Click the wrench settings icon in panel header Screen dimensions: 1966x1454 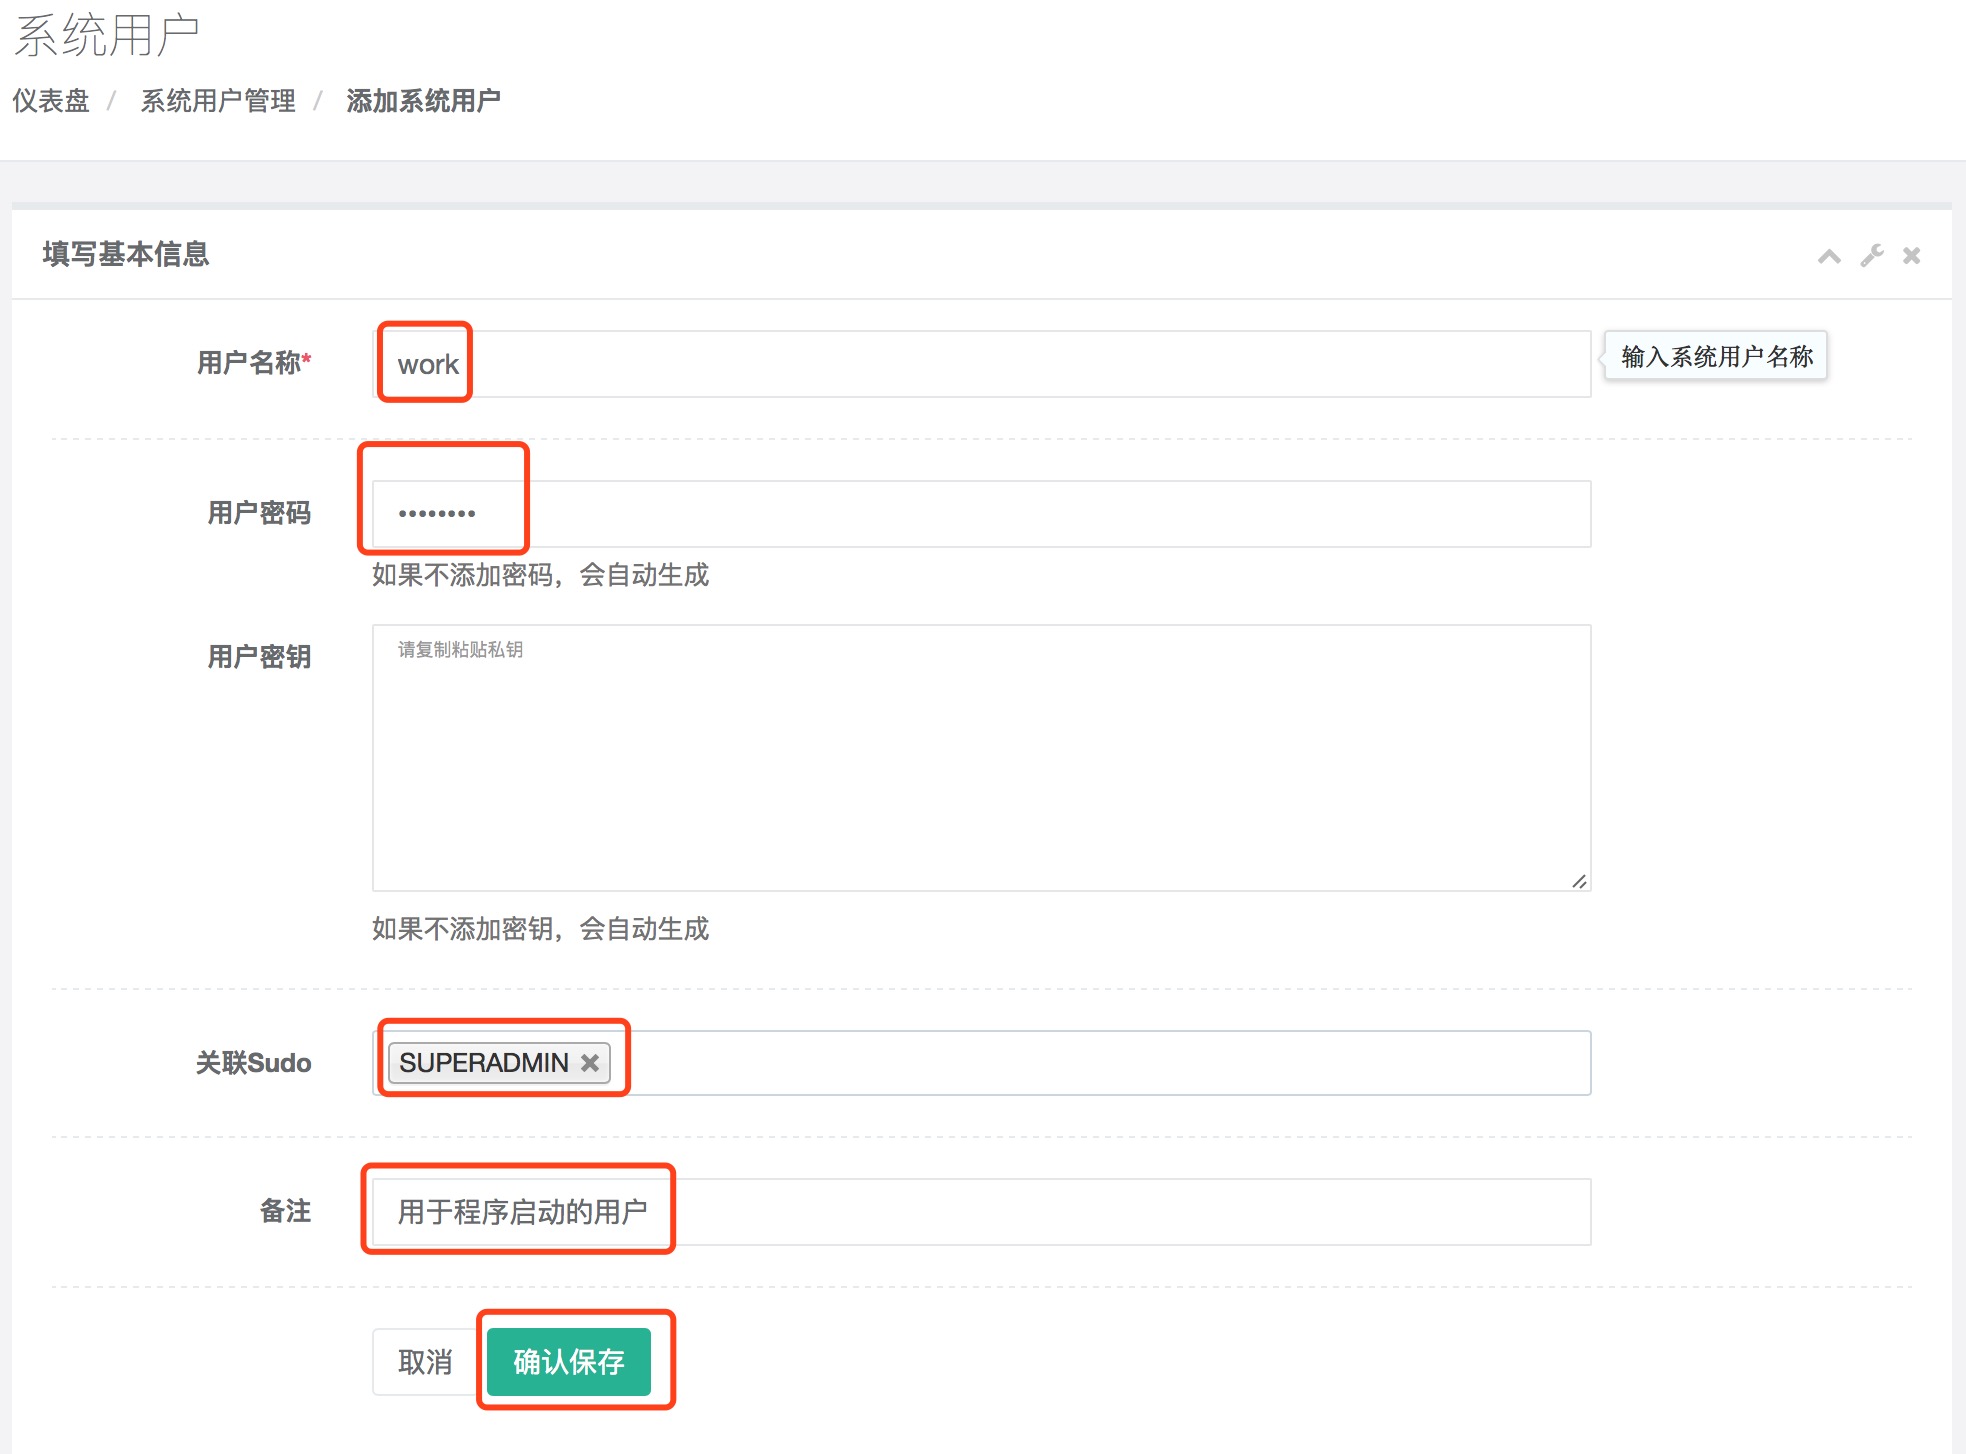pyautogui.click(x=1871, y=256)
